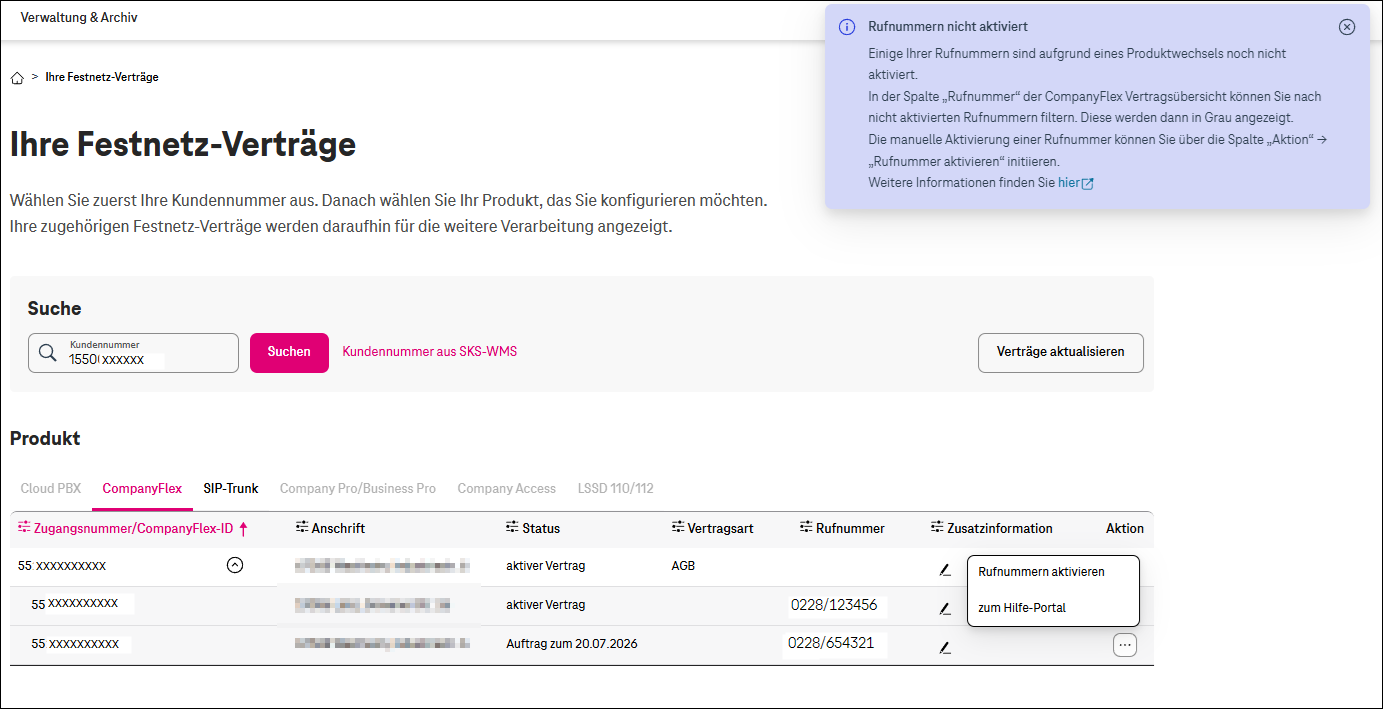Click filter icon of Zusatzinformation column
This screenshot has width=1383, height=709.
click(937, 528)
